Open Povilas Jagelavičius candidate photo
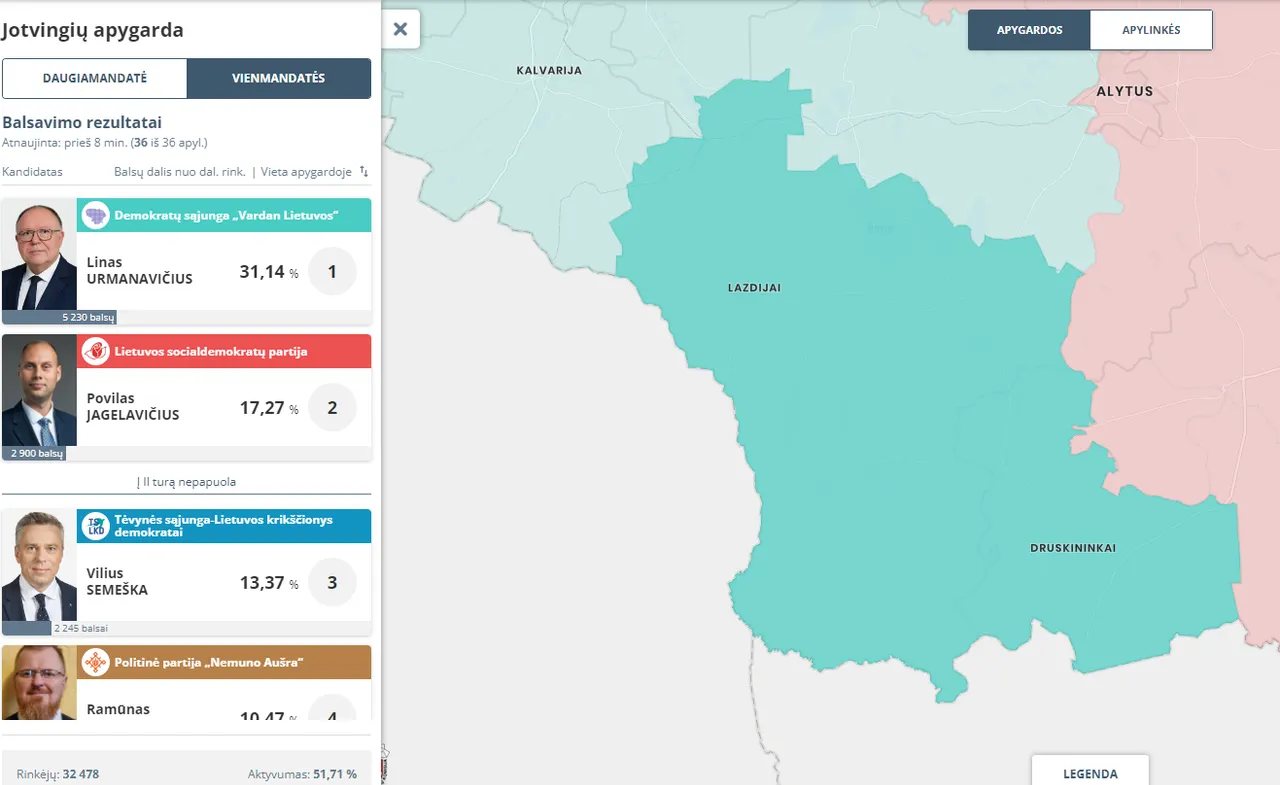This screenshot has height=785, width=1280. 39,392
